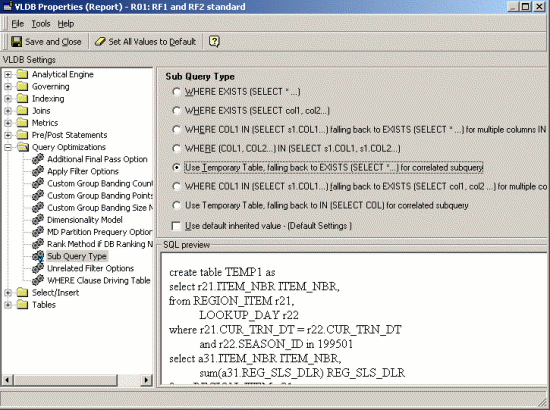Click gear icon beside Rank Method if DB Ranking
Image resolution: width=550 pixels, height=410 pixels.
[x=38, y=244]
